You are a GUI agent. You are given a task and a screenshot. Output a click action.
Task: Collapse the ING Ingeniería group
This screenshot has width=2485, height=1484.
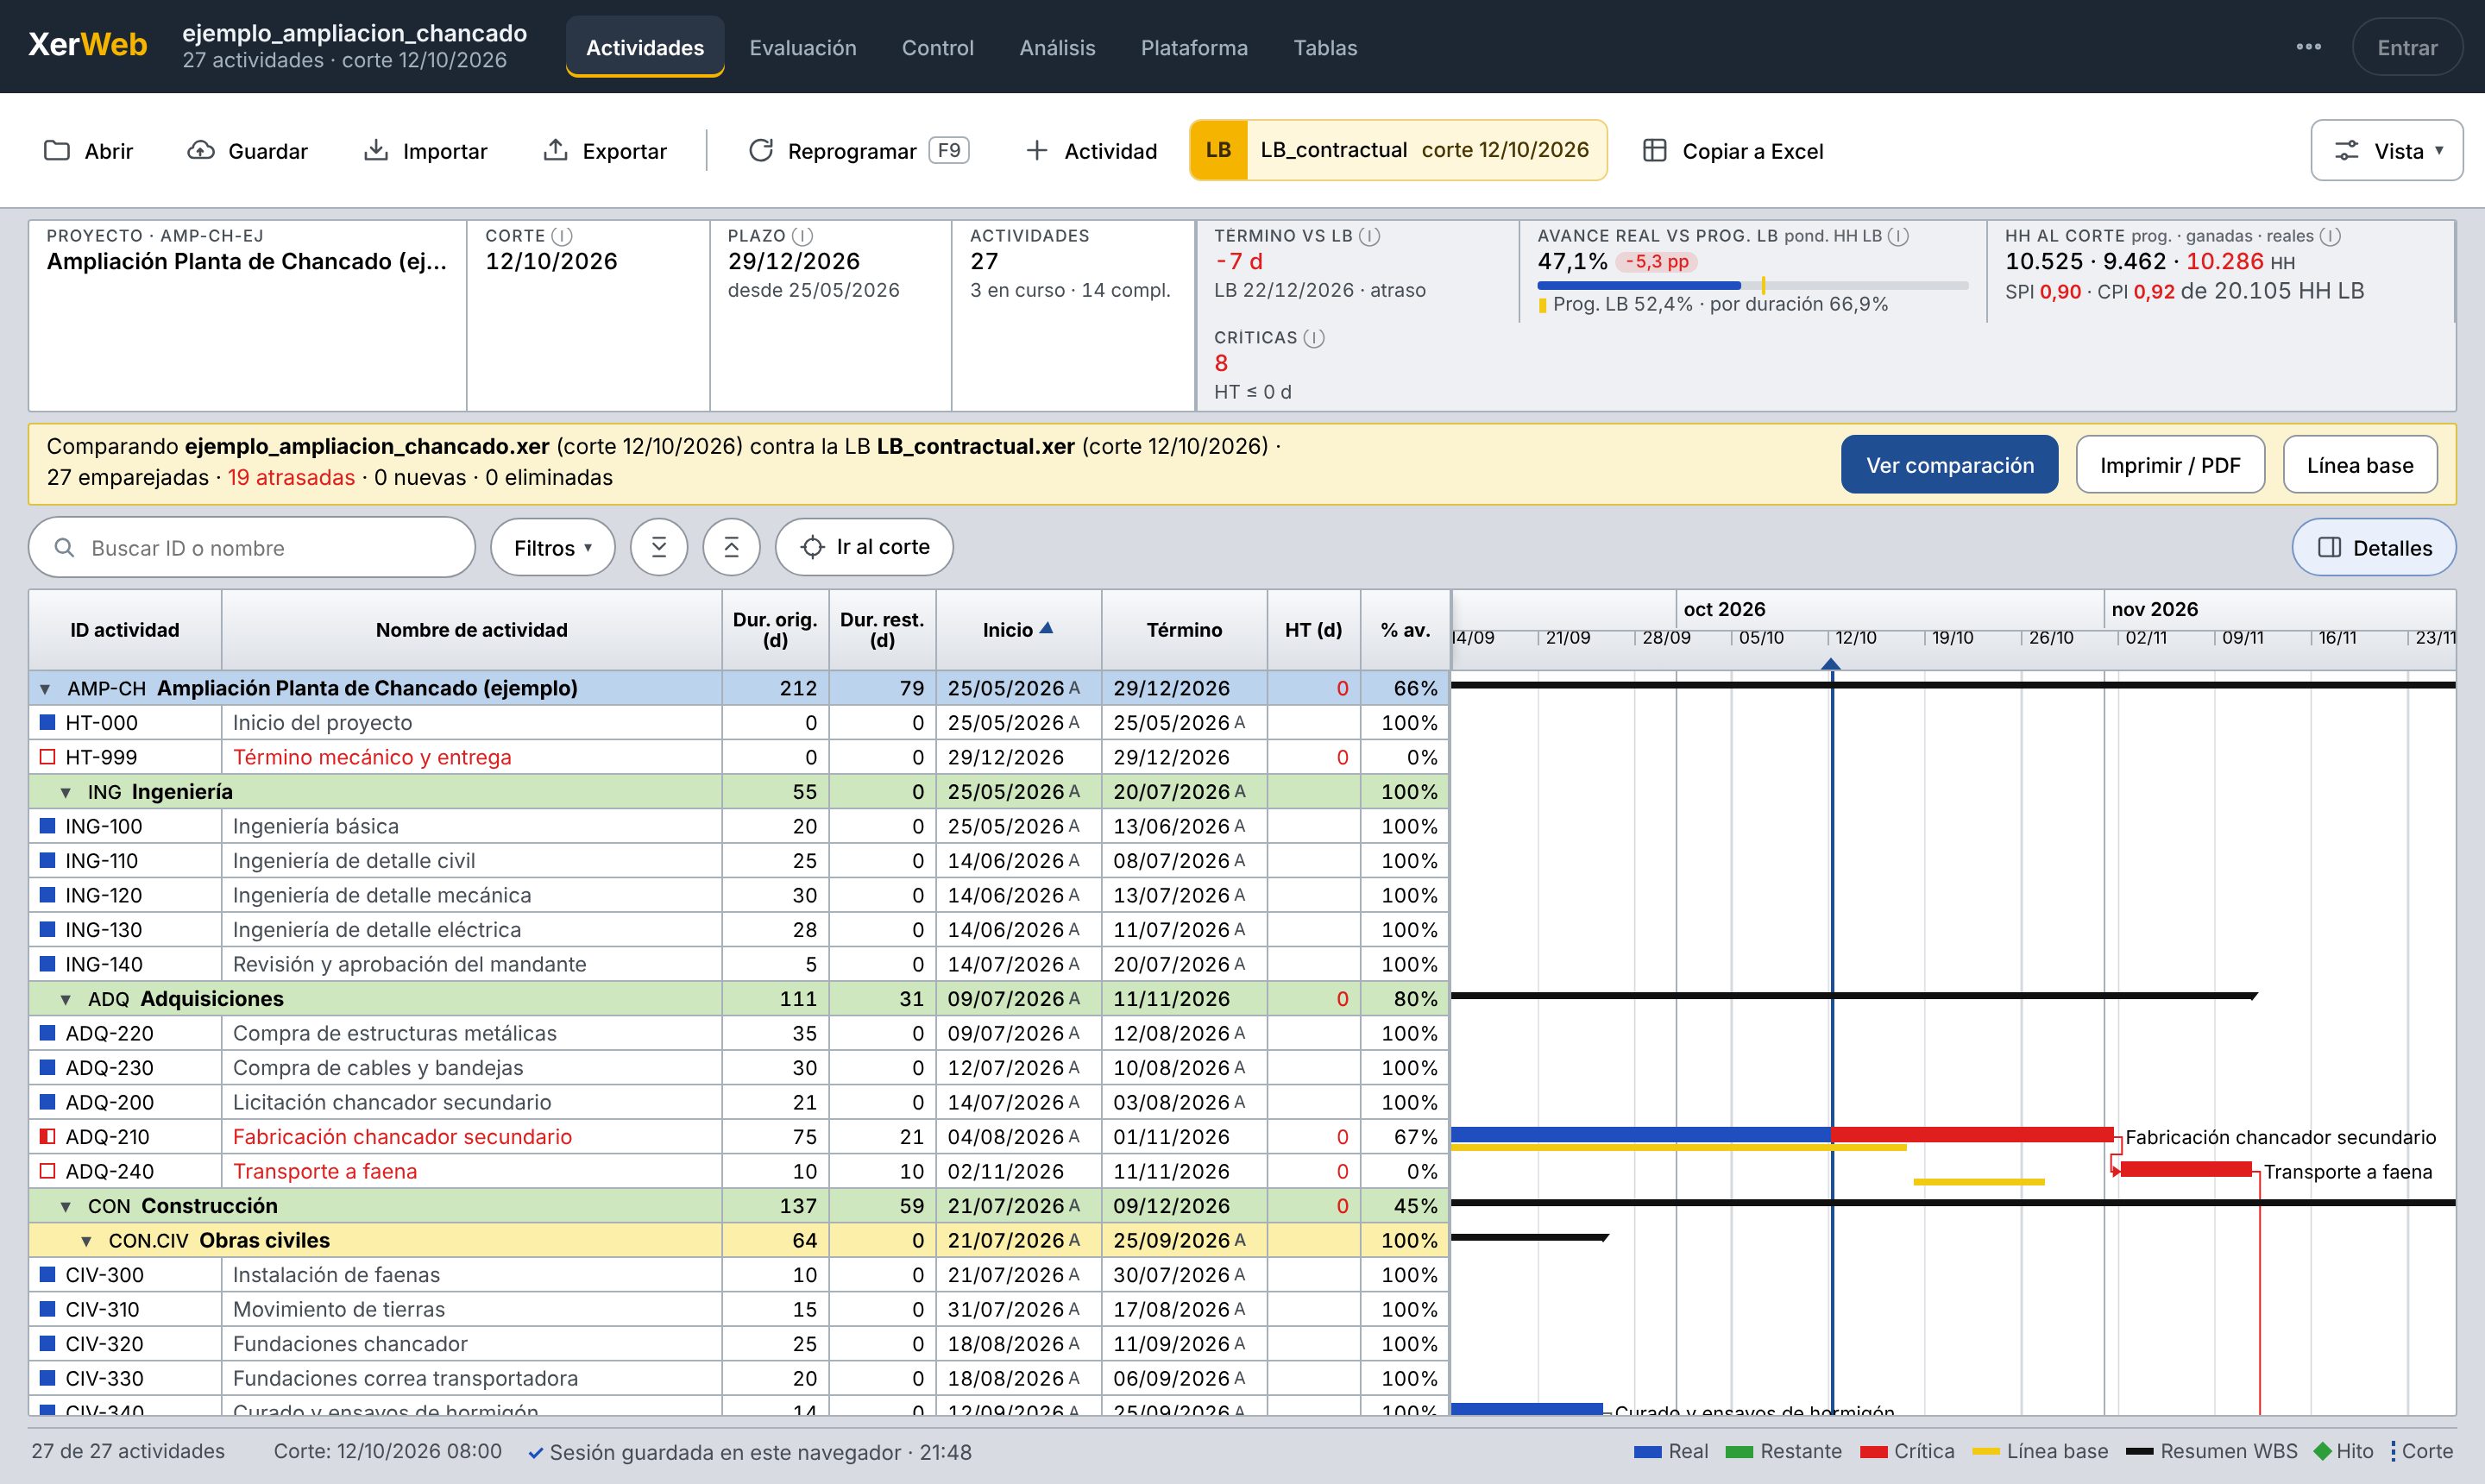pyautogui.click(x=66, y=792)
